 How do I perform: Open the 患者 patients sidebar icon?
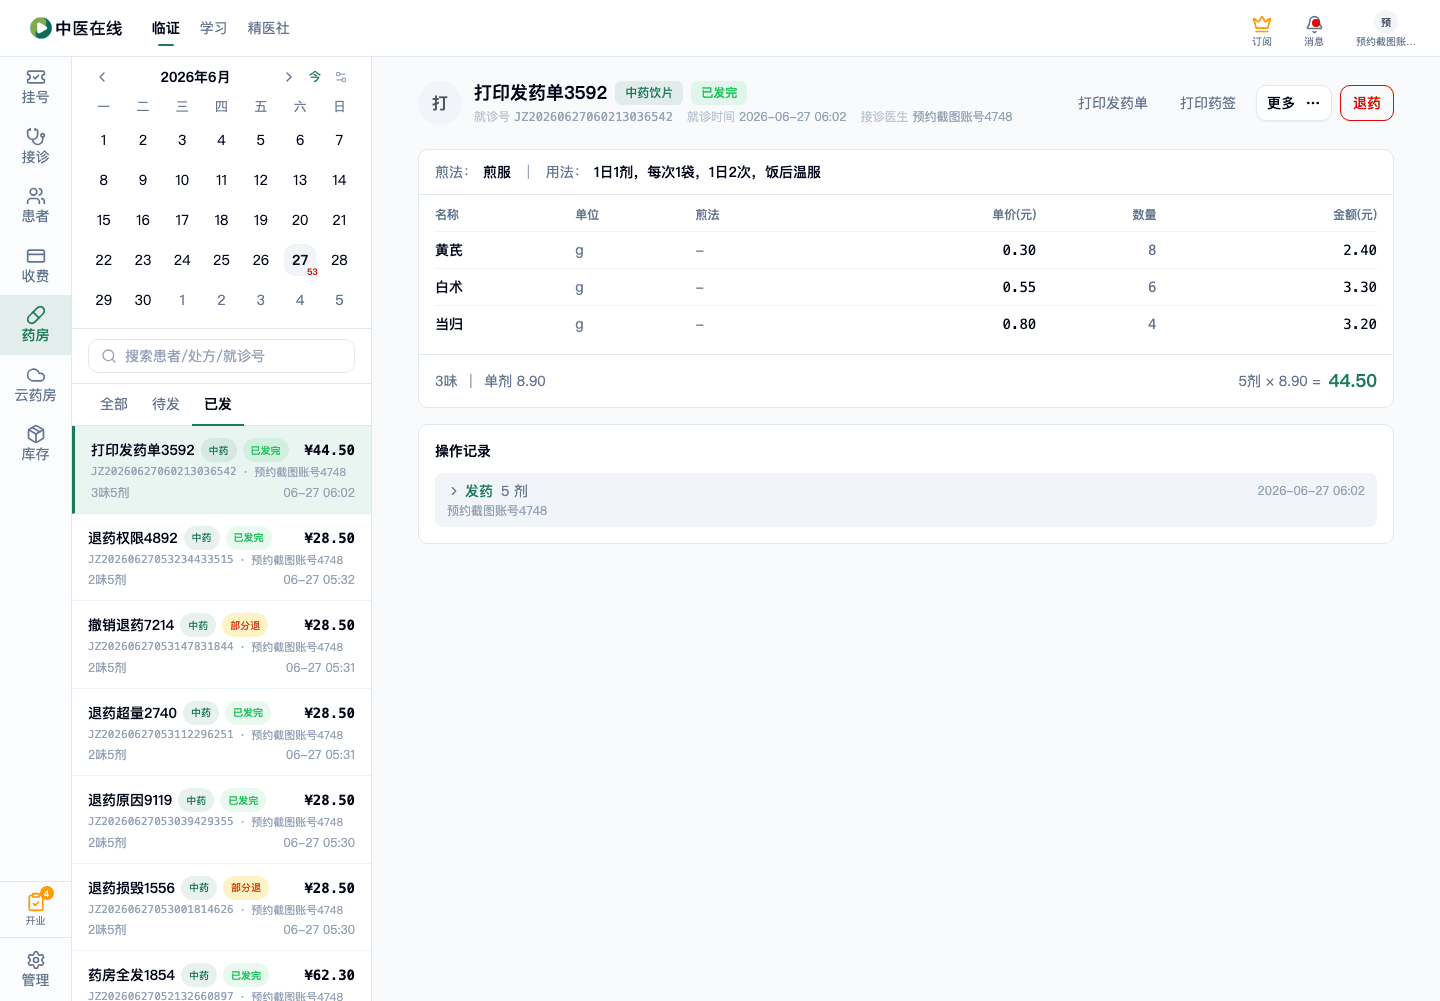pos(35,206)
